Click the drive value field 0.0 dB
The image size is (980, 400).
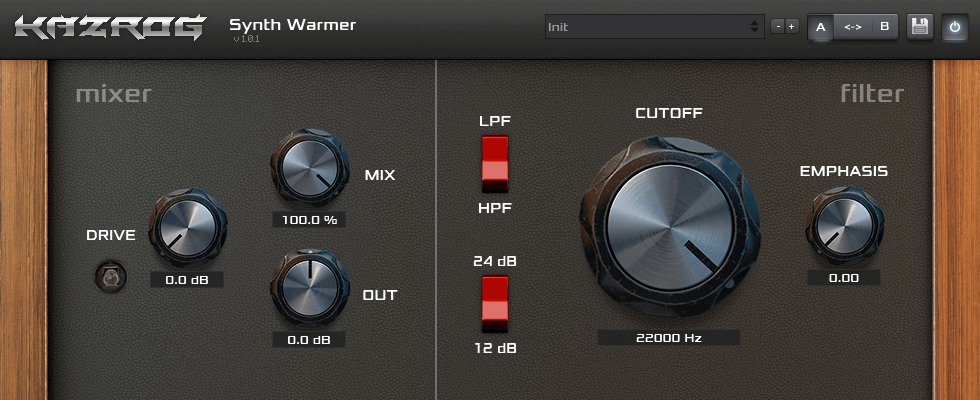click(x=187, y=280)
